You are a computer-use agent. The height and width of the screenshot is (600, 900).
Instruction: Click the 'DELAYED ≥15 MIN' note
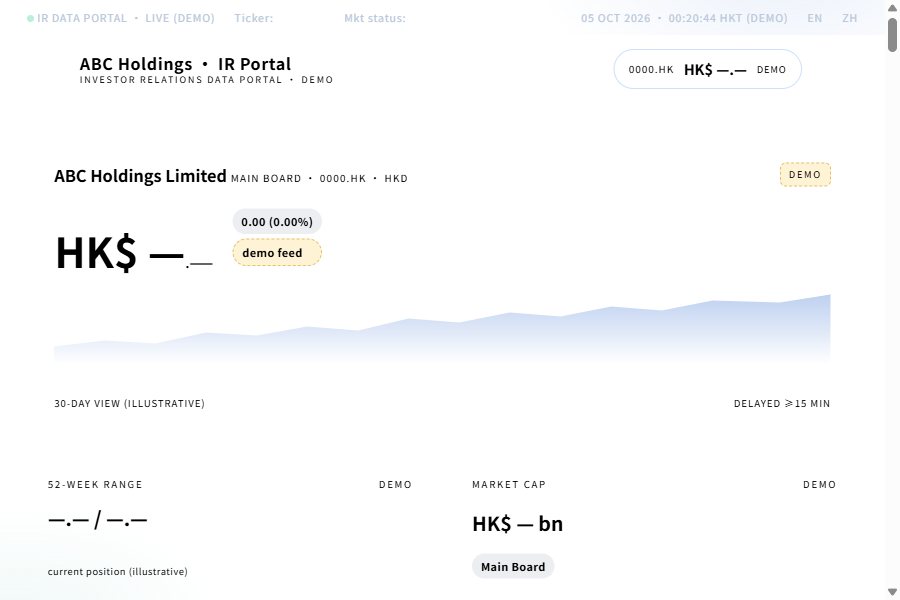[x=782, y=404]
